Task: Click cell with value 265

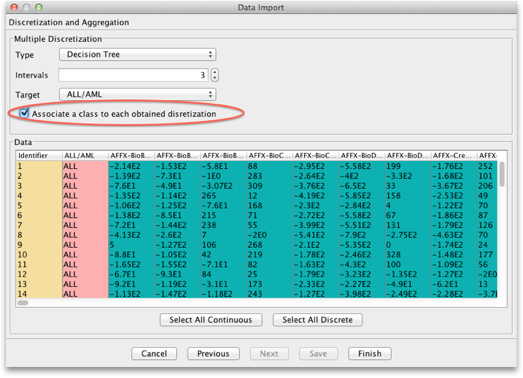Action: click(x=223, y=196)
